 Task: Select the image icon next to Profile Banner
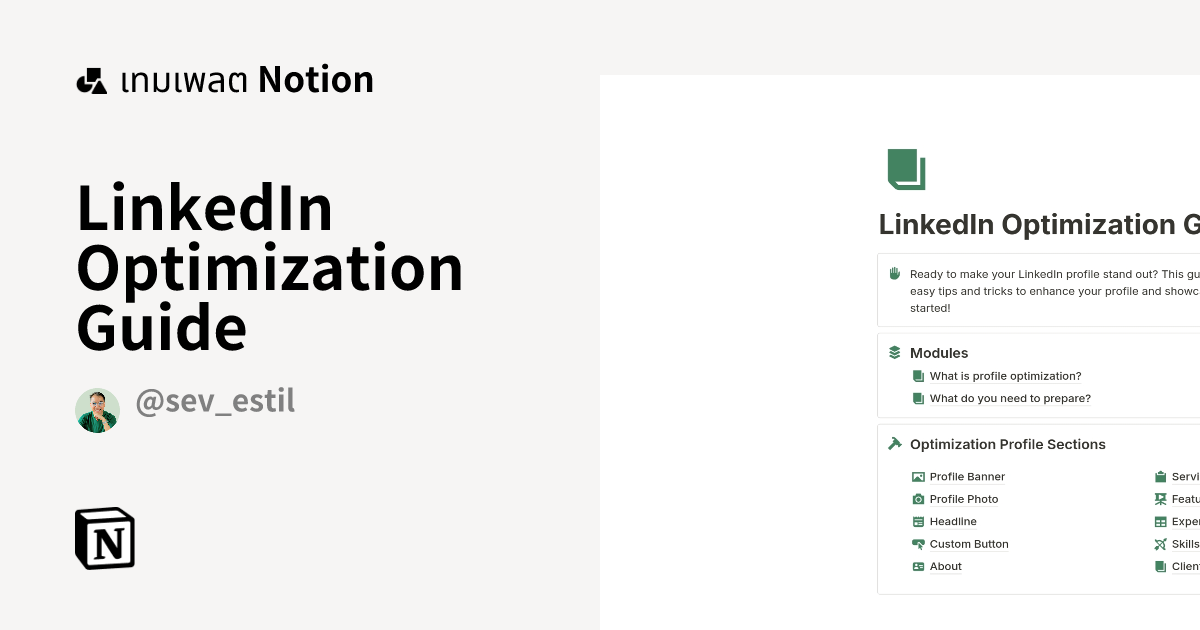click(x=918, y=476)
